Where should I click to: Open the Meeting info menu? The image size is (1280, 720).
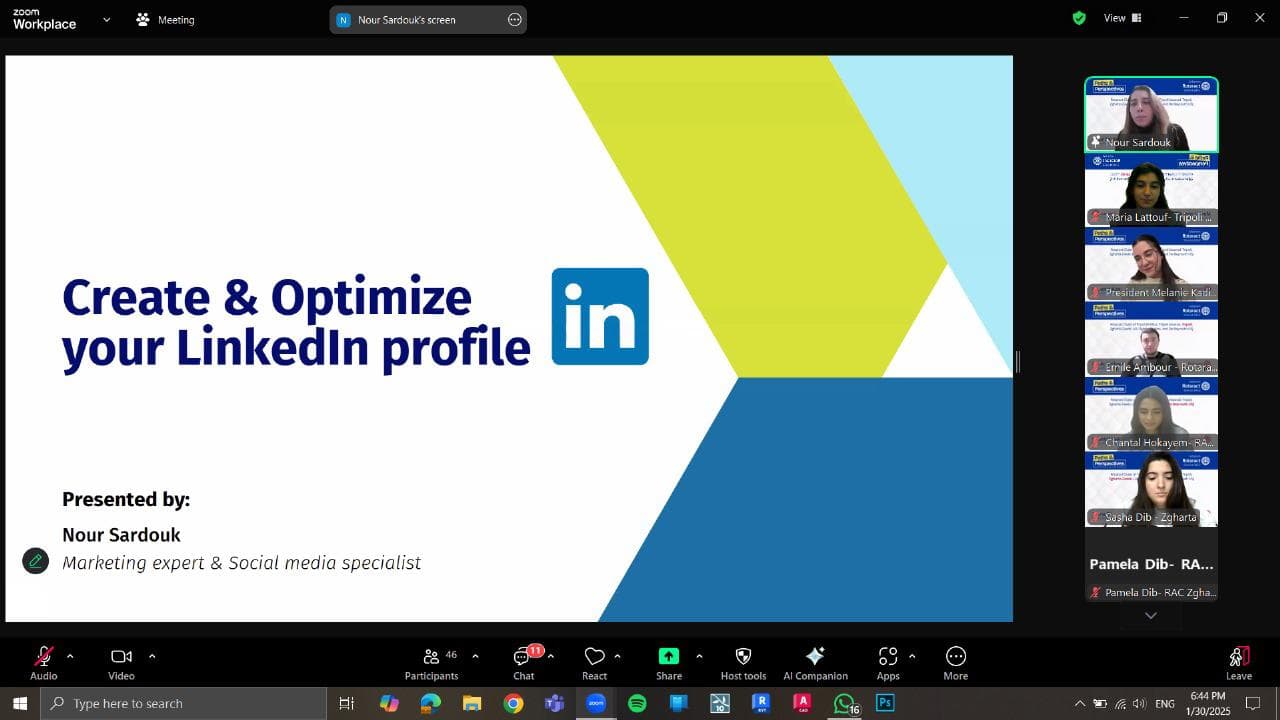(166, 20)
